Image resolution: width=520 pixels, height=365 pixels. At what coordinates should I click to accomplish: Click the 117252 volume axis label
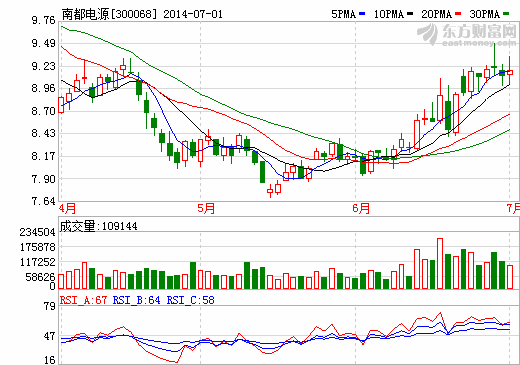coord(37,263)
